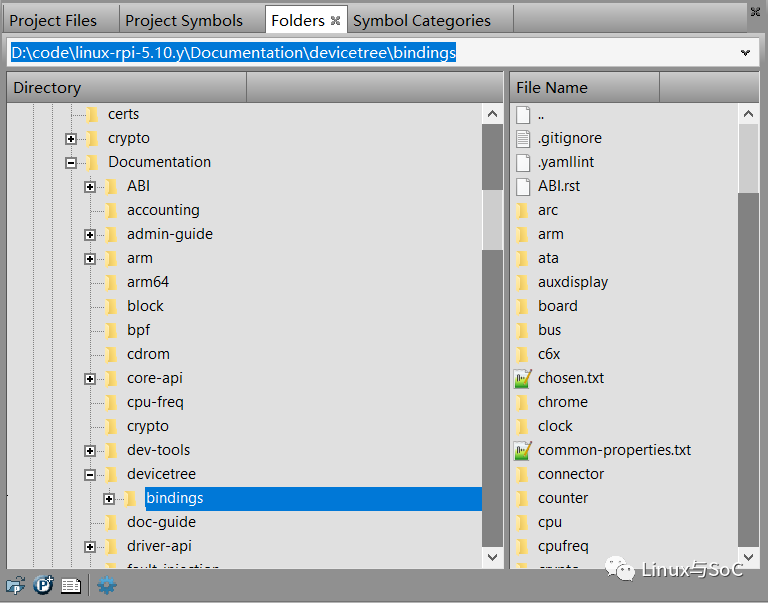The height and width of the screenshot is (603, 768).
Task: Click the file list scrollbar thumb
Action: [748, 159]
